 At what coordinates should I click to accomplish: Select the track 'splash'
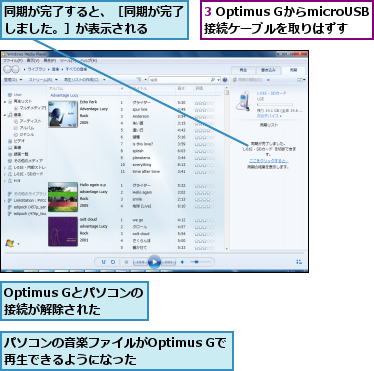(138, 151)
